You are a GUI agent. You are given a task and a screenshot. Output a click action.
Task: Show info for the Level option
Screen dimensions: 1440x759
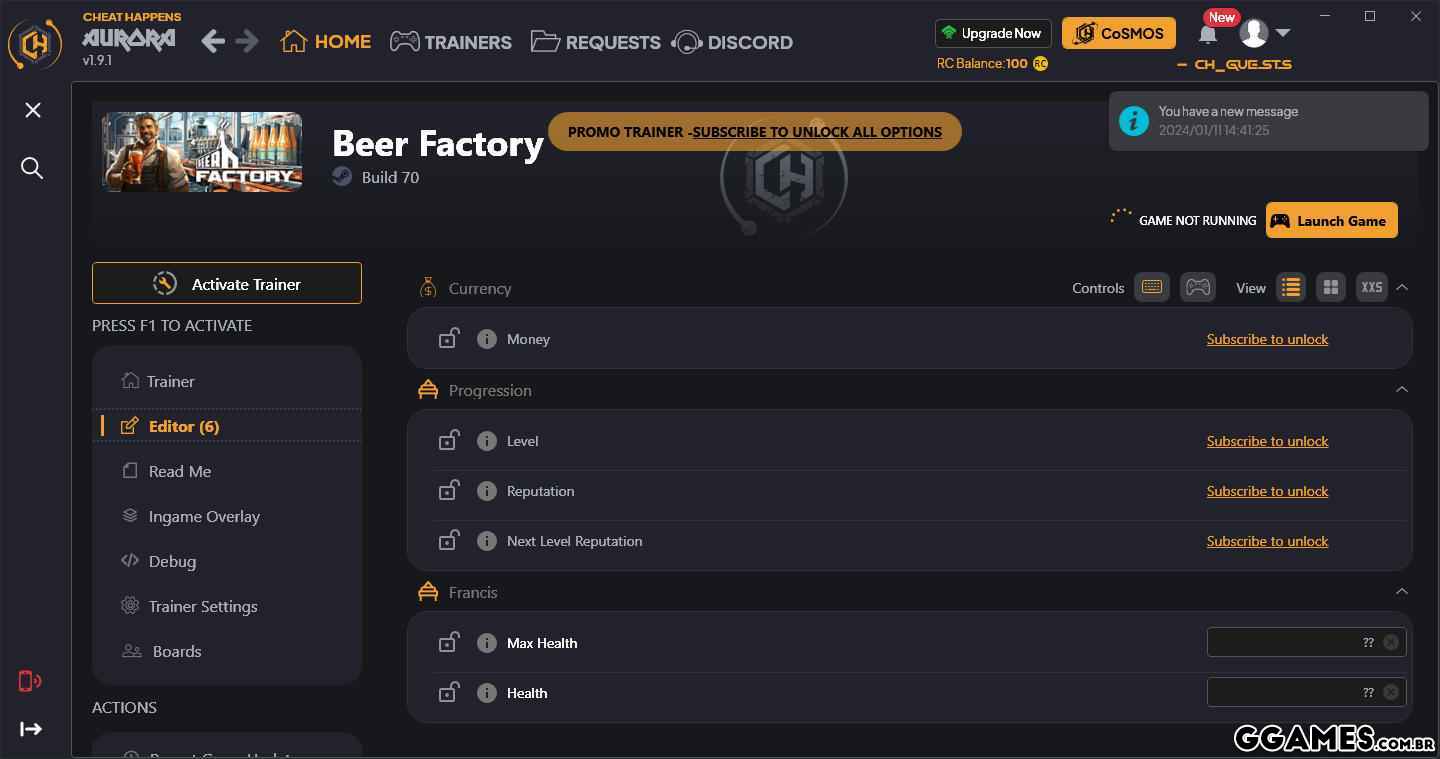pos(487,441)
